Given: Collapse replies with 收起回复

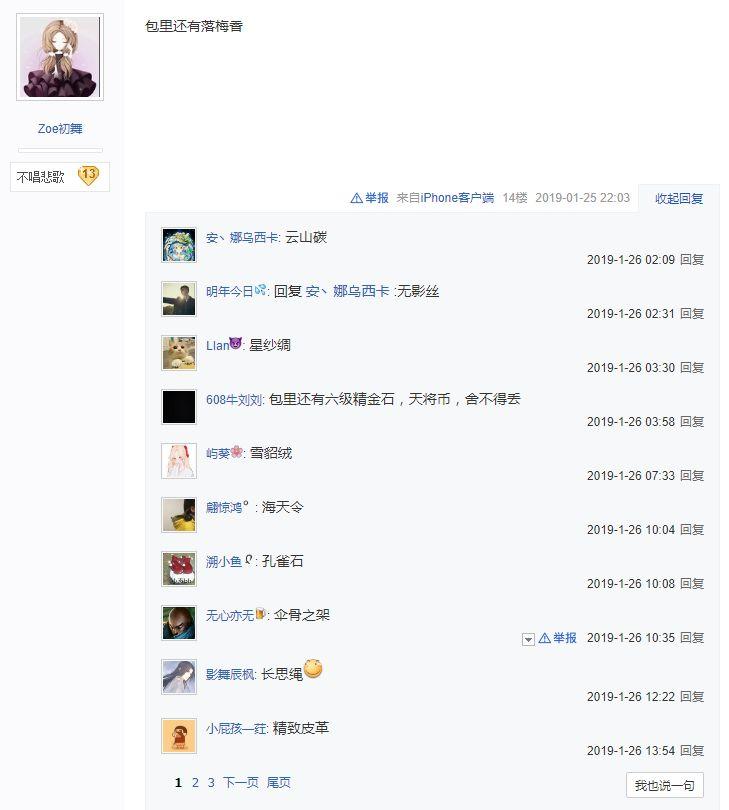Looking at the screenshot, I should tap(679, 198).
